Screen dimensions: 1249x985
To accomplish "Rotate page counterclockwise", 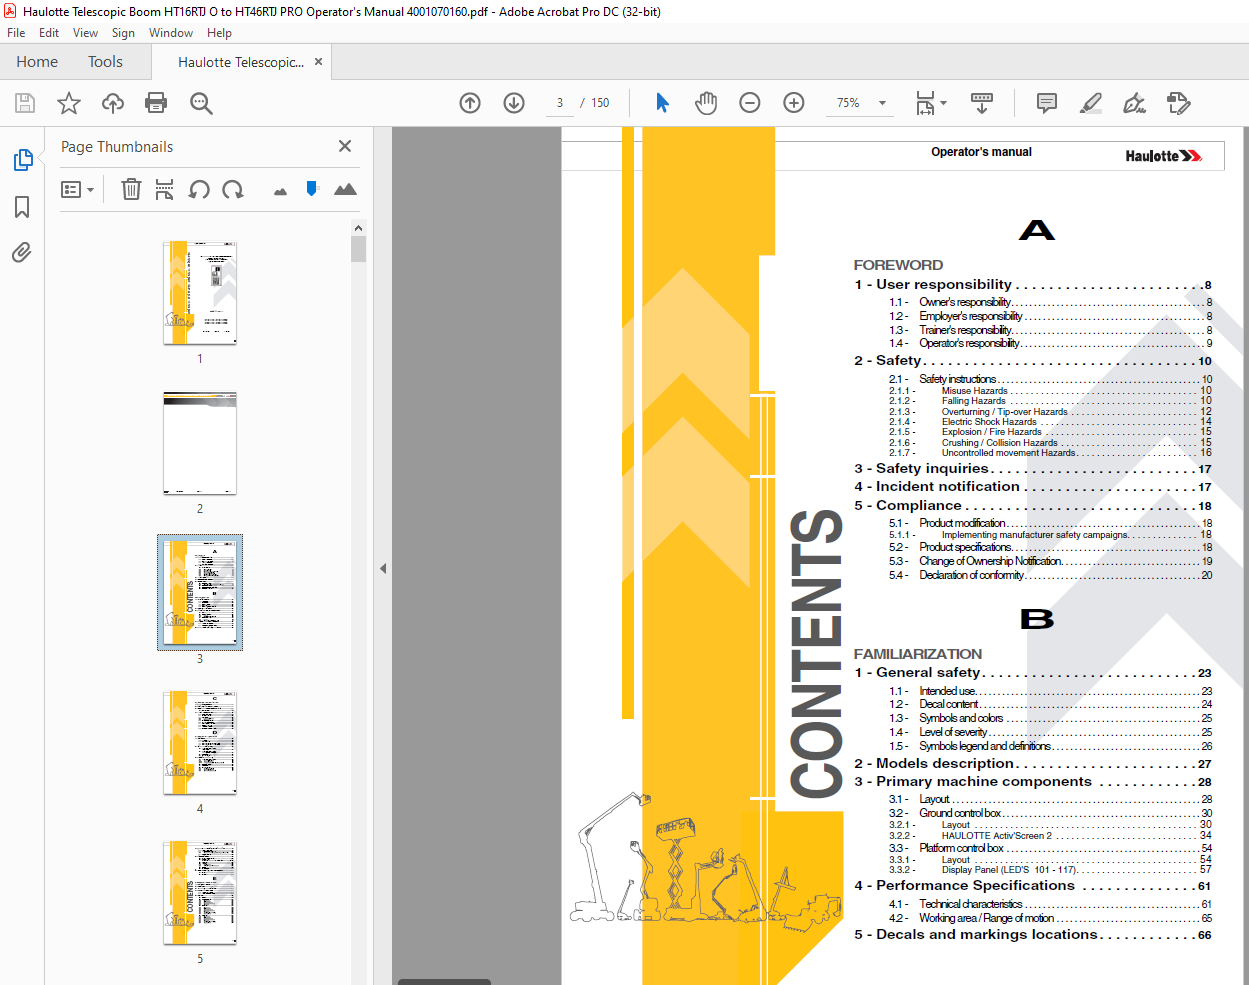I will click(x=199, y=189).
